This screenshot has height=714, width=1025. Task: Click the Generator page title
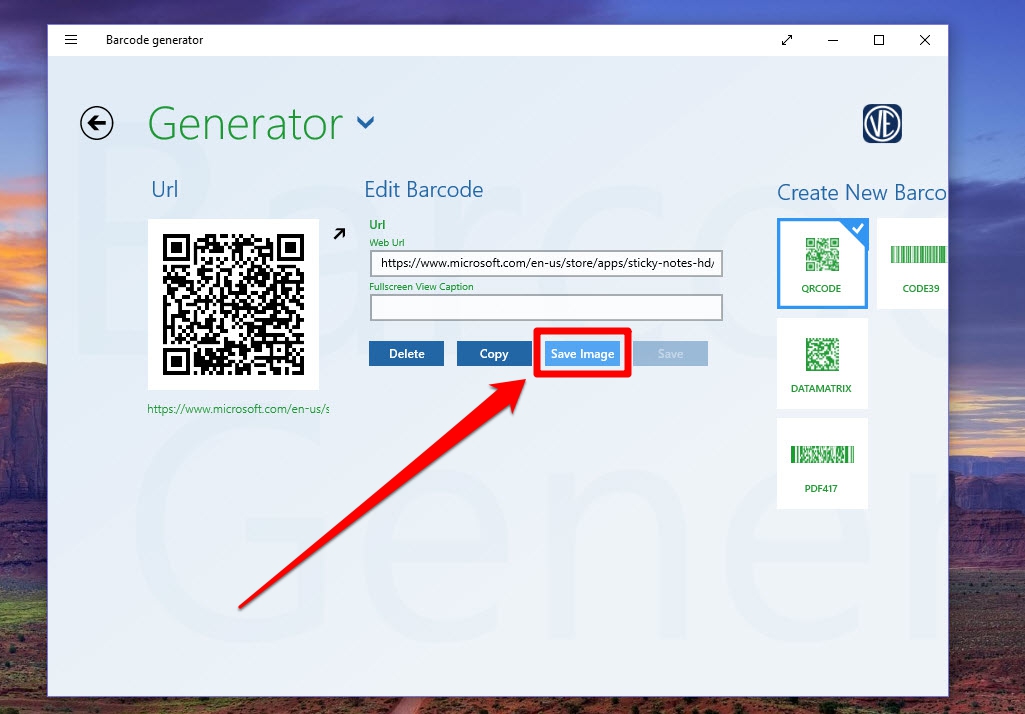click(245, 124)
